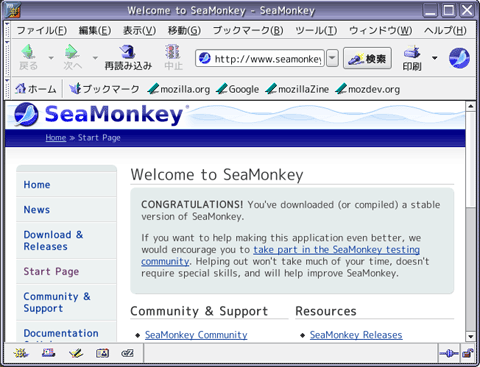The width and height of the screenshot is (480, 367).
Task: Expand the URL bar history dropdown
Action: [x=332, y=58]
